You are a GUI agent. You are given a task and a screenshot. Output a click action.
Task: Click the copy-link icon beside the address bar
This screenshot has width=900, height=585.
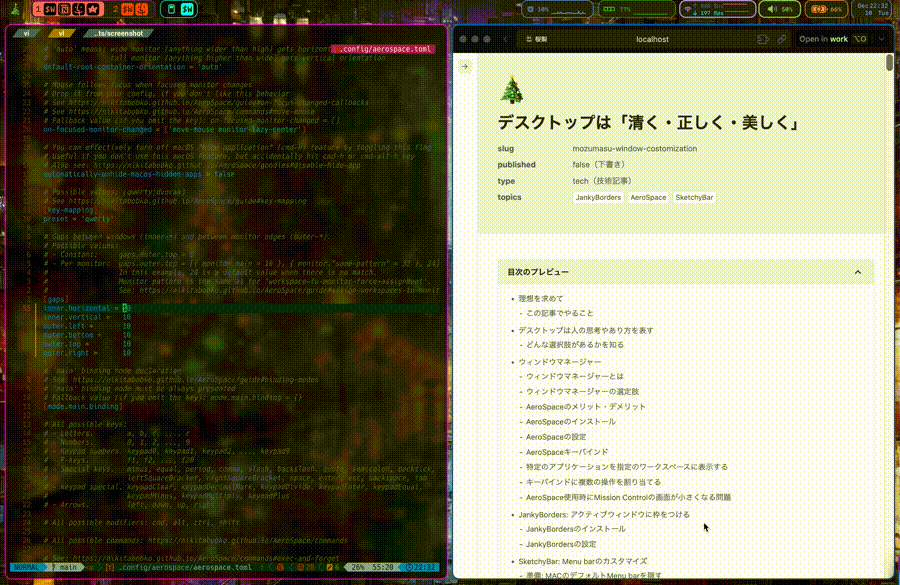783,38
